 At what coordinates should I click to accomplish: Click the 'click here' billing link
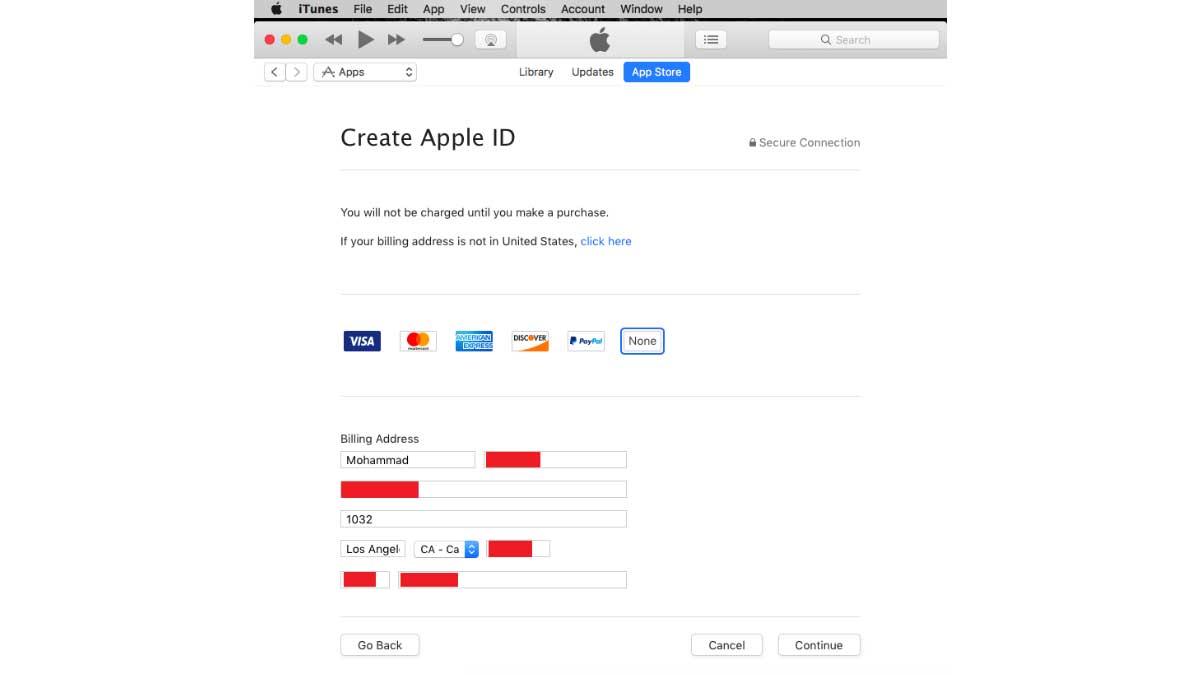tap(606, 241)
